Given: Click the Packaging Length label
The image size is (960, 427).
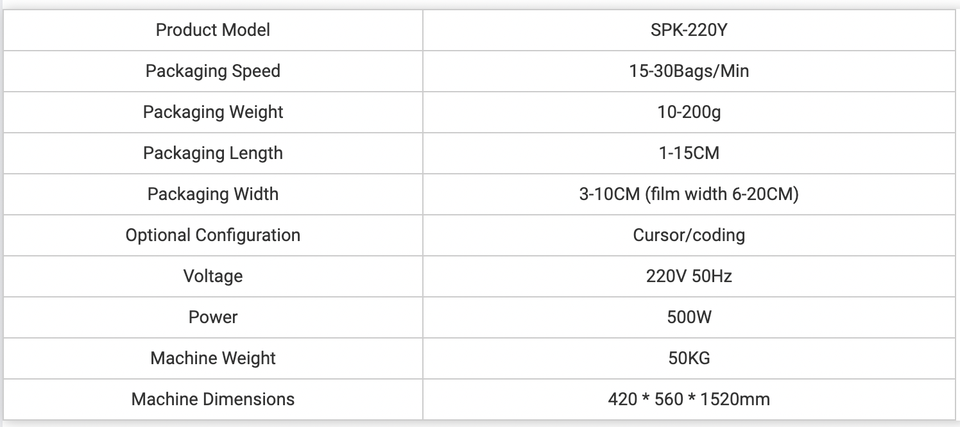Looking at the screenshot, I should (213, 153).
